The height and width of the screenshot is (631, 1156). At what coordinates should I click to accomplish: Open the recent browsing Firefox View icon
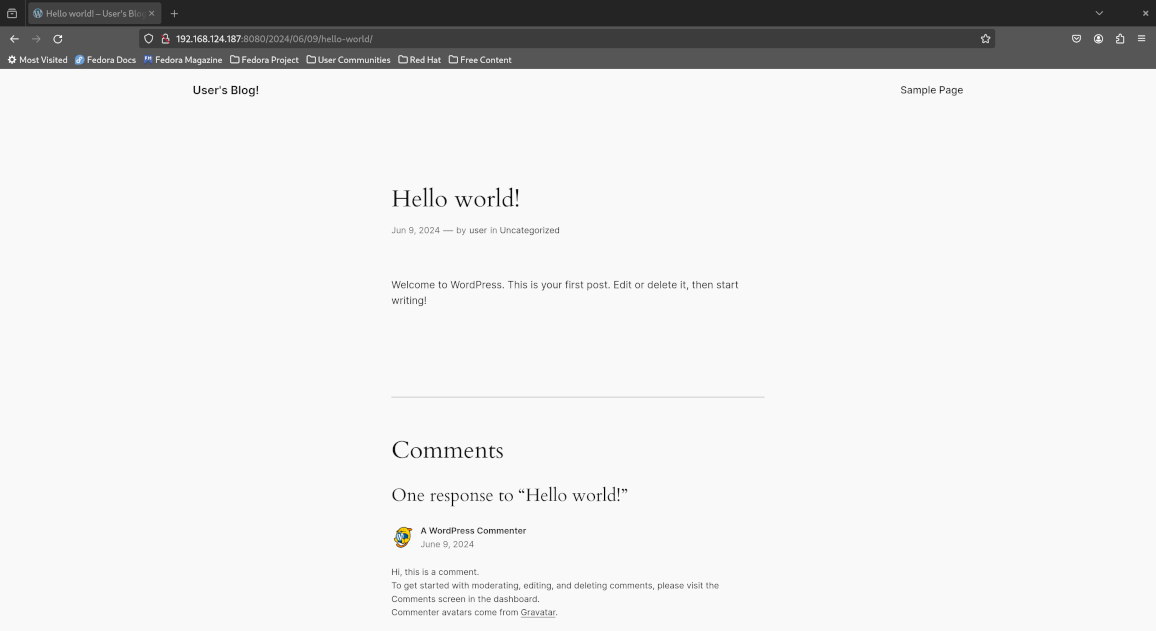(x=12, y=13)
